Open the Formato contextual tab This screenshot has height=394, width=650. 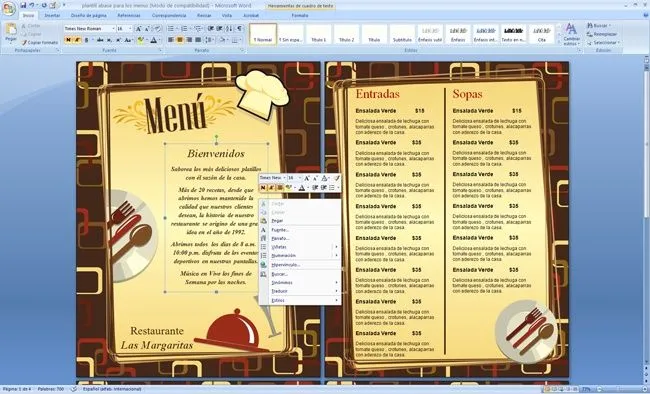click(x=300, y=15)
